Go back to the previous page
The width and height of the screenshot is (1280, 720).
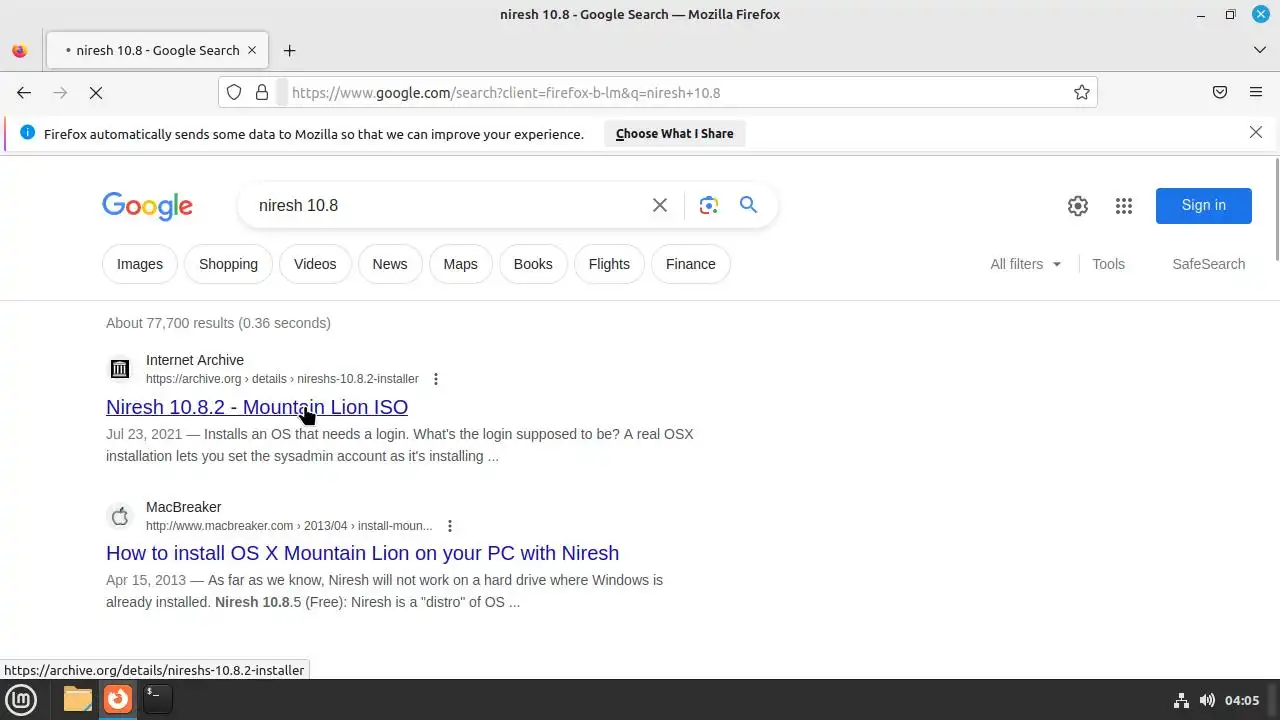(x=24, y=93)
